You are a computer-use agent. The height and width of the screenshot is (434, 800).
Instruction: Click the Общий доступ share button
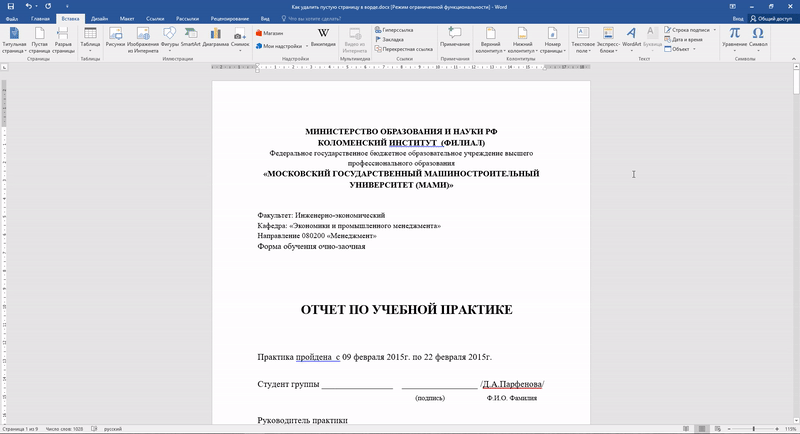771,18
